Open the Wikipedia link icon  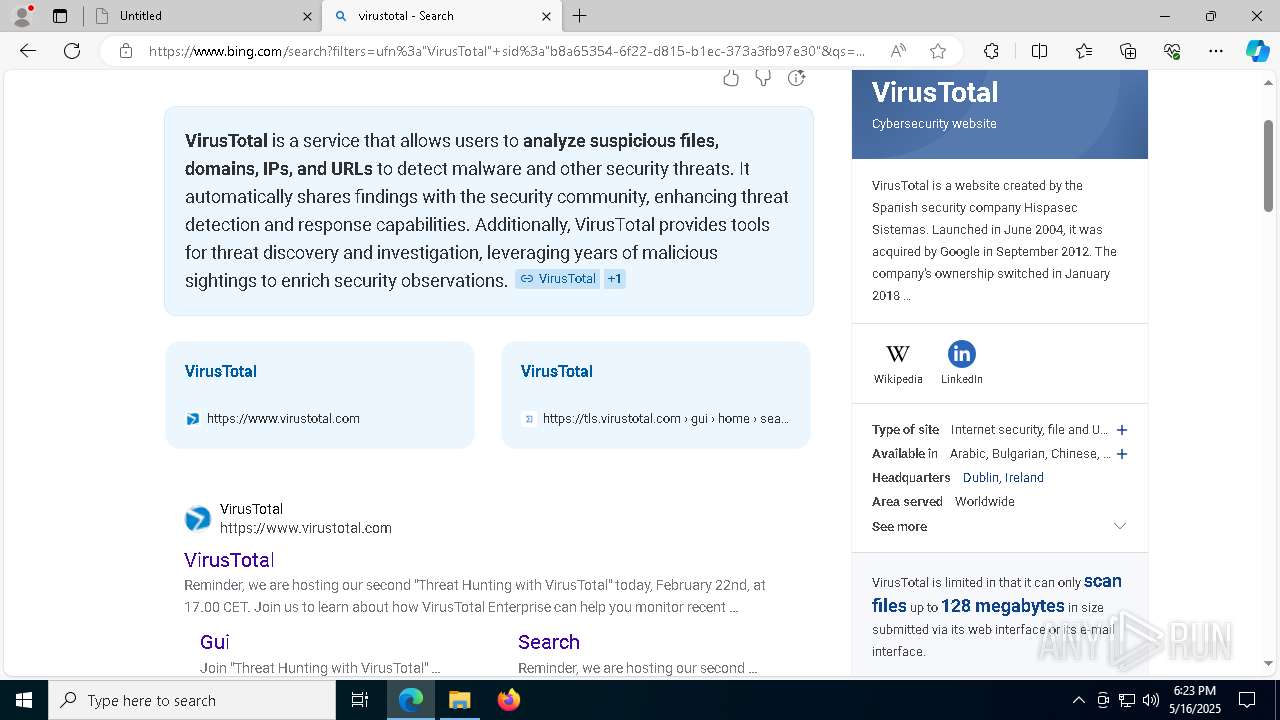pyautogui.click(x=898, y=354)
